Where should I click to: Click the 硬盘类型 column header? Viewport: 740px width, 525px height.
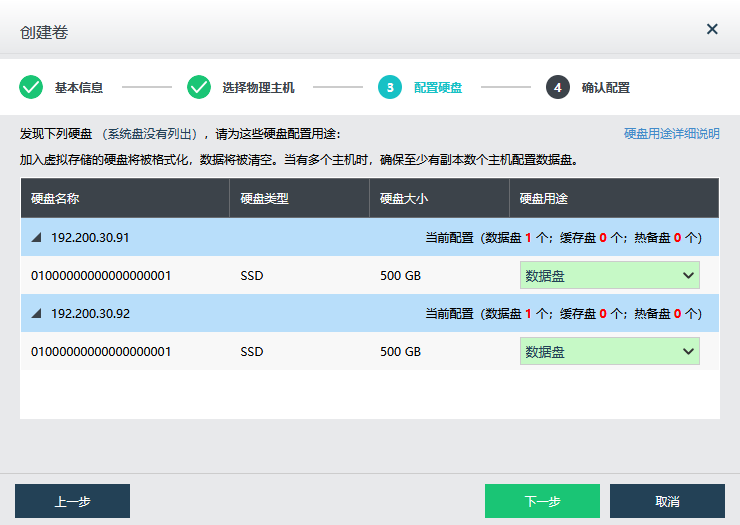point(264,198)
